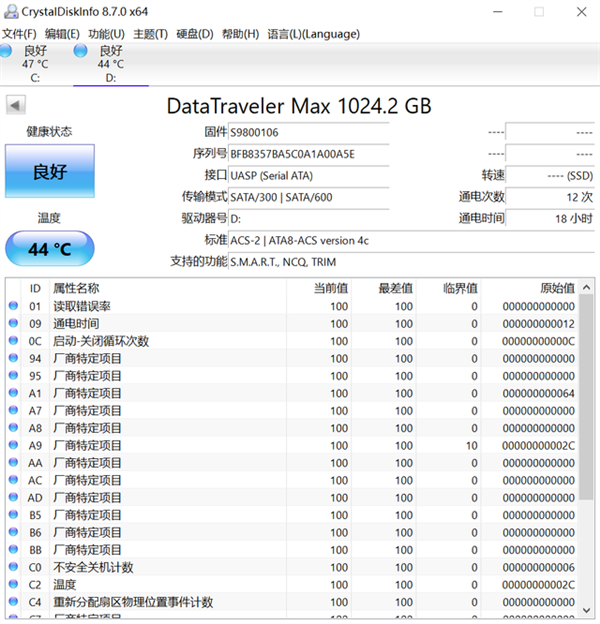Click status dot for attribute C2 温度
Screen dimensions: 600x624
click(x=14, y=584)
